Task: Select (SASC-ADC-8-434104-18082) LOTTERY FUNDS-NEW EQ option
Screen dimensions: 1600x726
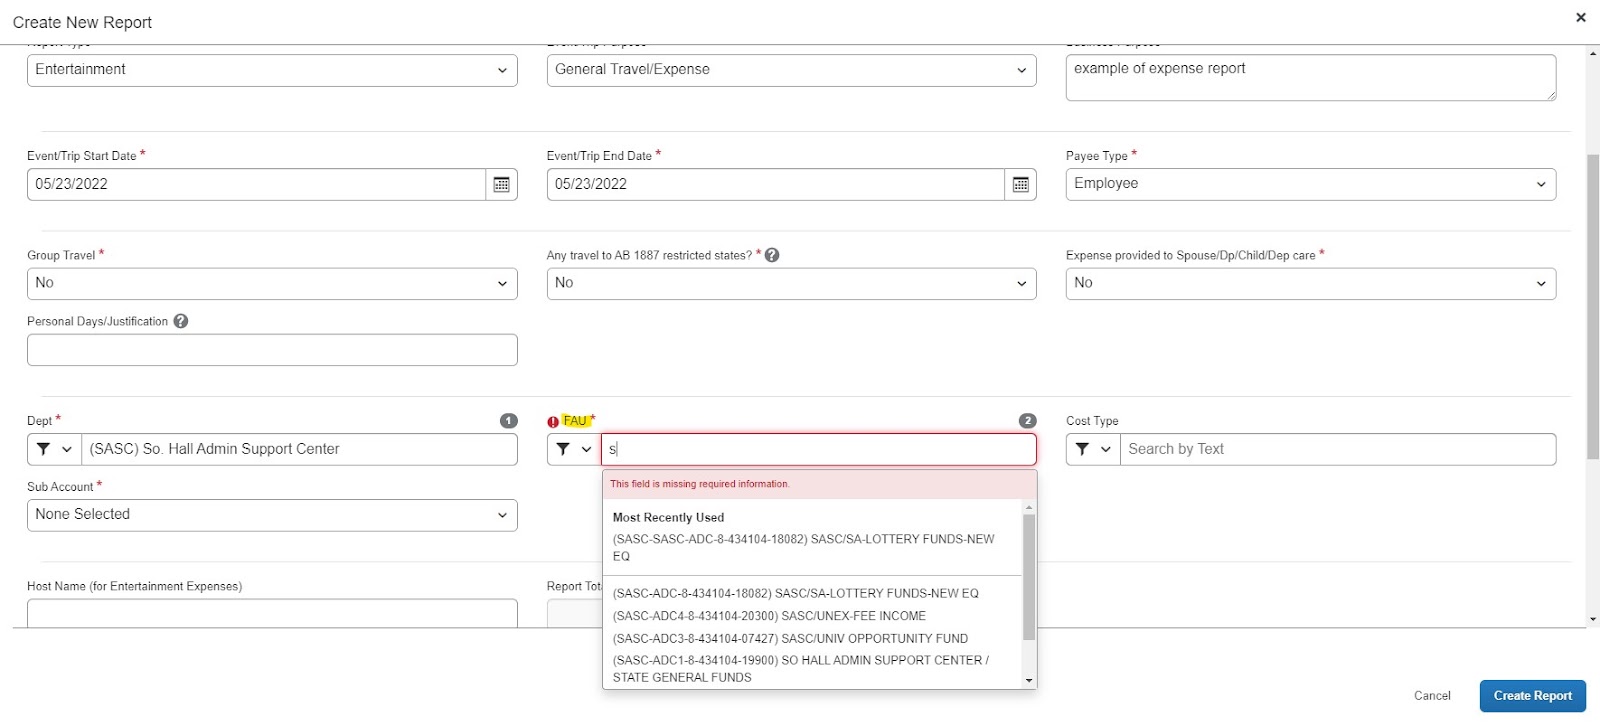Action: click(x=812, y=593)
